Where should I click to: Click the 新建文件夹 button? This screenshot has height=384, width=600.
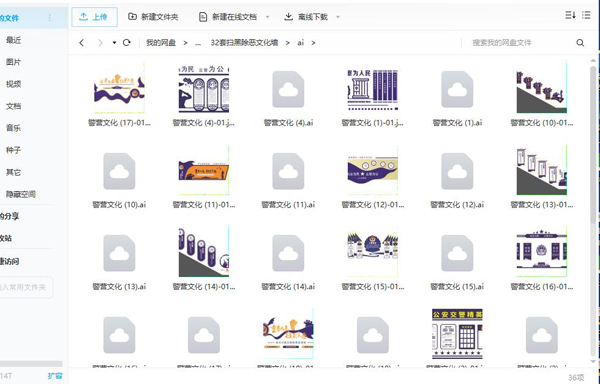[153, 17]
